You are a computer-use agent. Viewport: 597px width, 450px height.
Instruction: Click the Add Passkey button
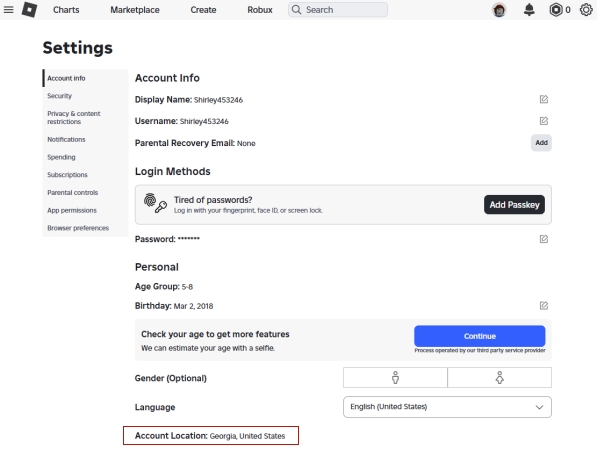click(514, 205)
